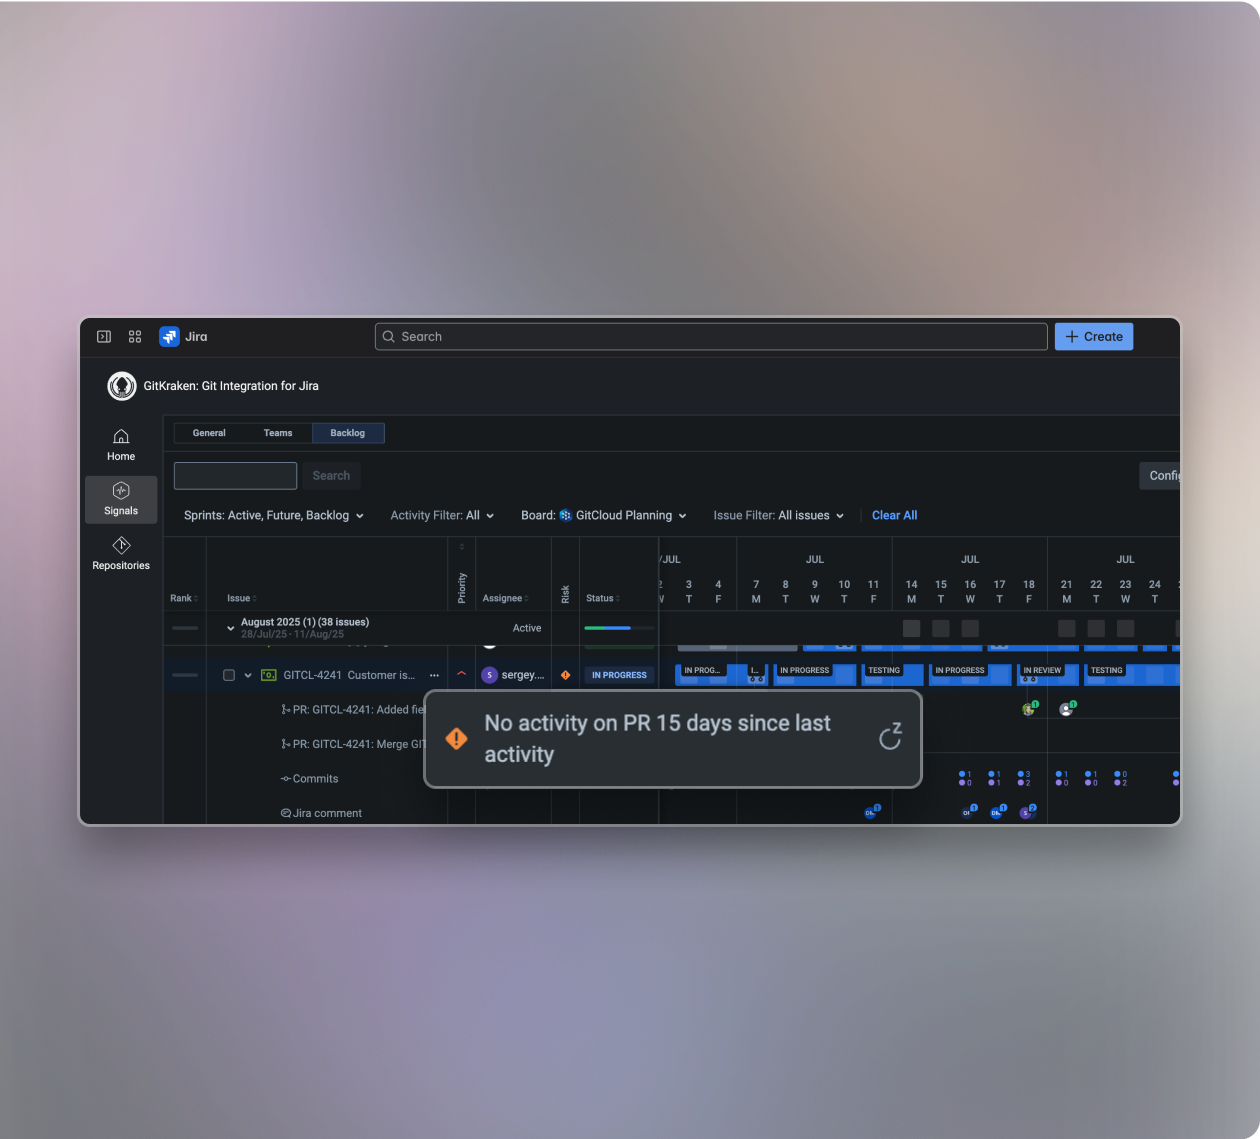
Task: Switch to the Teams tab
Action: [278, 433]
